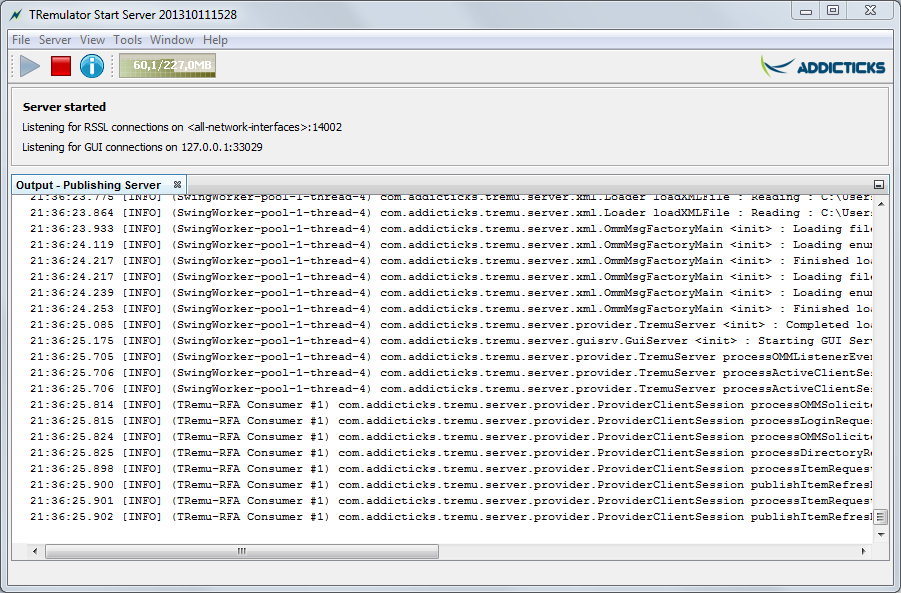901x593 pixels.
Task: Click the vertical scrollbar thumb
Action: (x=880, y=517)
